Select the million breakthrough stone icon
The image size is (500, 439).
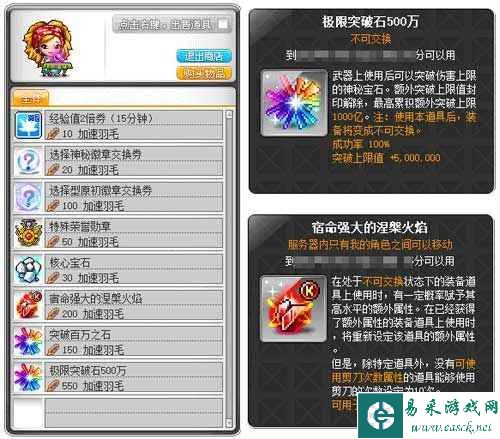coord(28,341)
